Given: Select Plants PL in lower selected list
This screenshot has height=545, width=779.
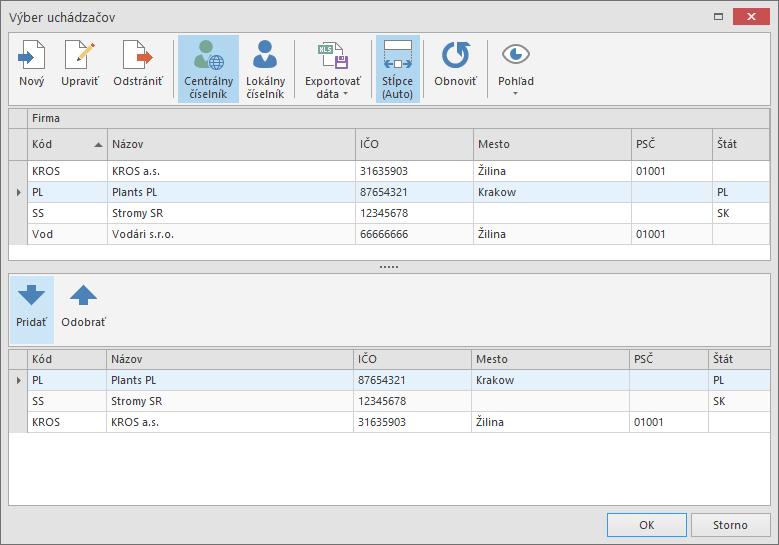Looking at the screenshot, I should pyautogui.click(x=398, y=380).
